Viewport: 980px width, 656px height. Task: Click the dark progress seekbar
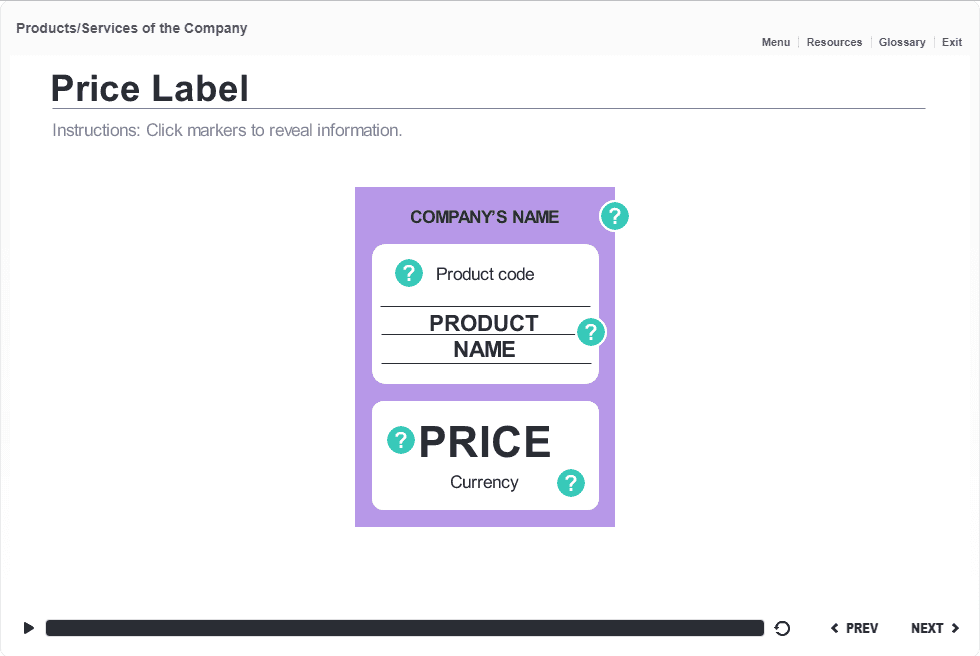point(405,628)
